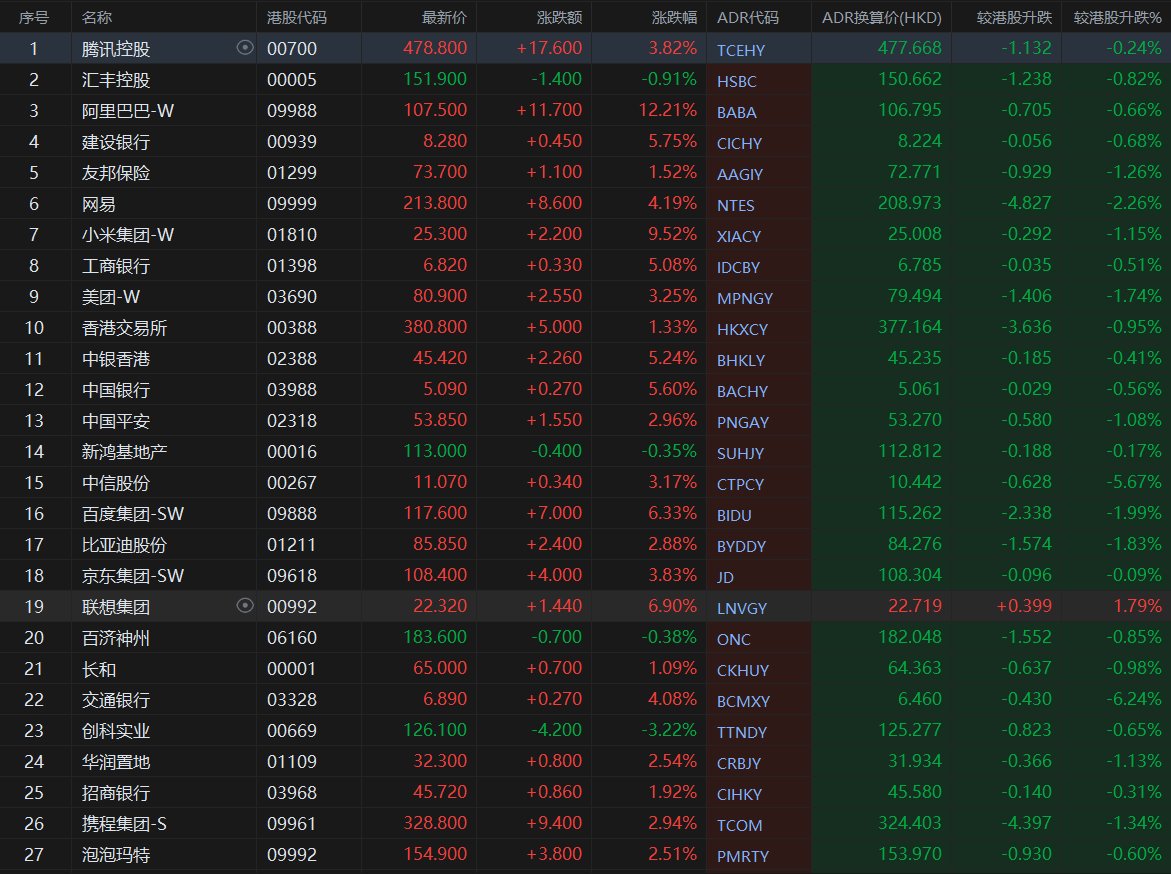Image resolution: width=1171 pixels, height=874 pixels.
Task: Sort by 港股代码 column header
Action: [x=296, y=17]
